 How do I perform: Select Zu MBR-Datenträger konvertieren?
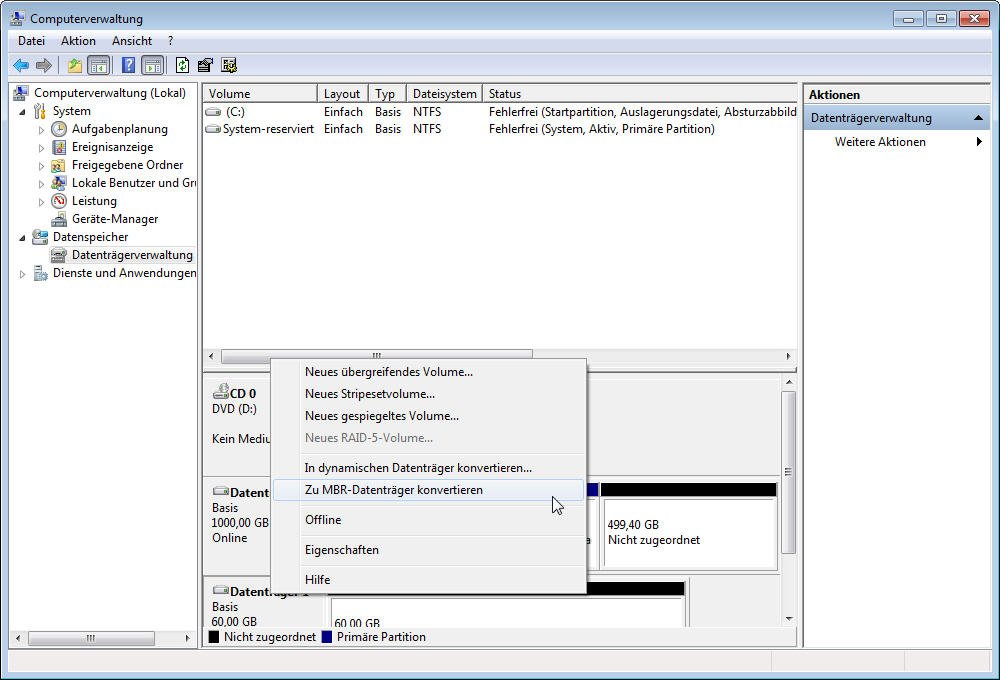429,490
